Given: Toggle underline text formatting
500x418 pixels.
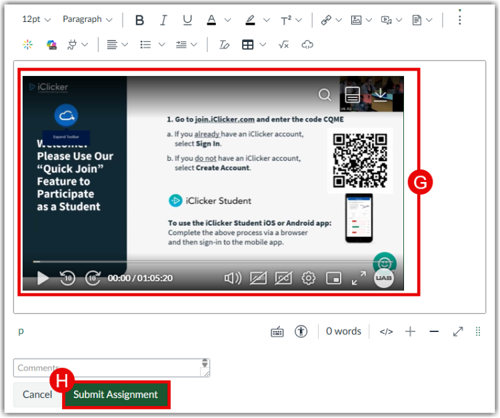Looking at the screenshot, I should pos(187,20).
